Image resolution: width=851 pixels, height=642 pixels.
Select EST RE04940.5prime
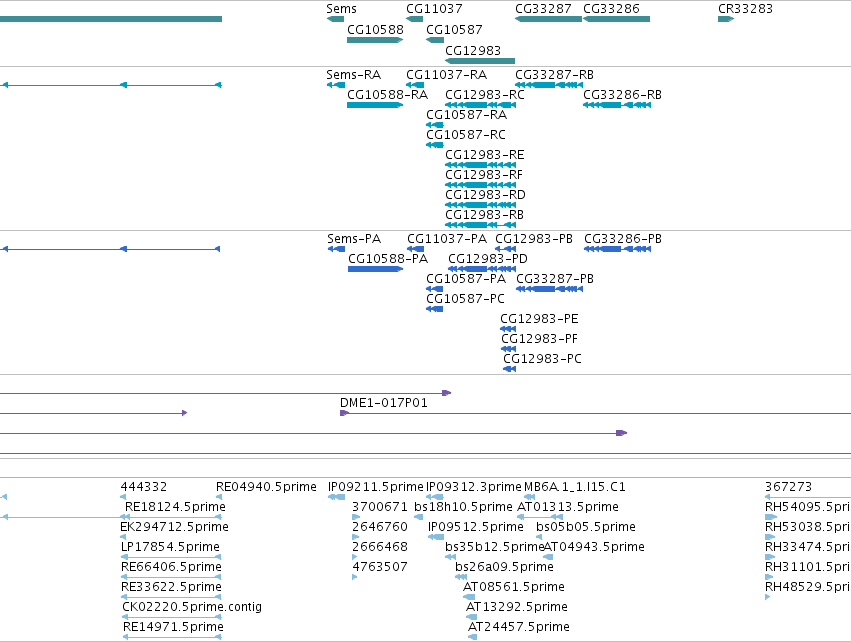click(x=219, y=497)
